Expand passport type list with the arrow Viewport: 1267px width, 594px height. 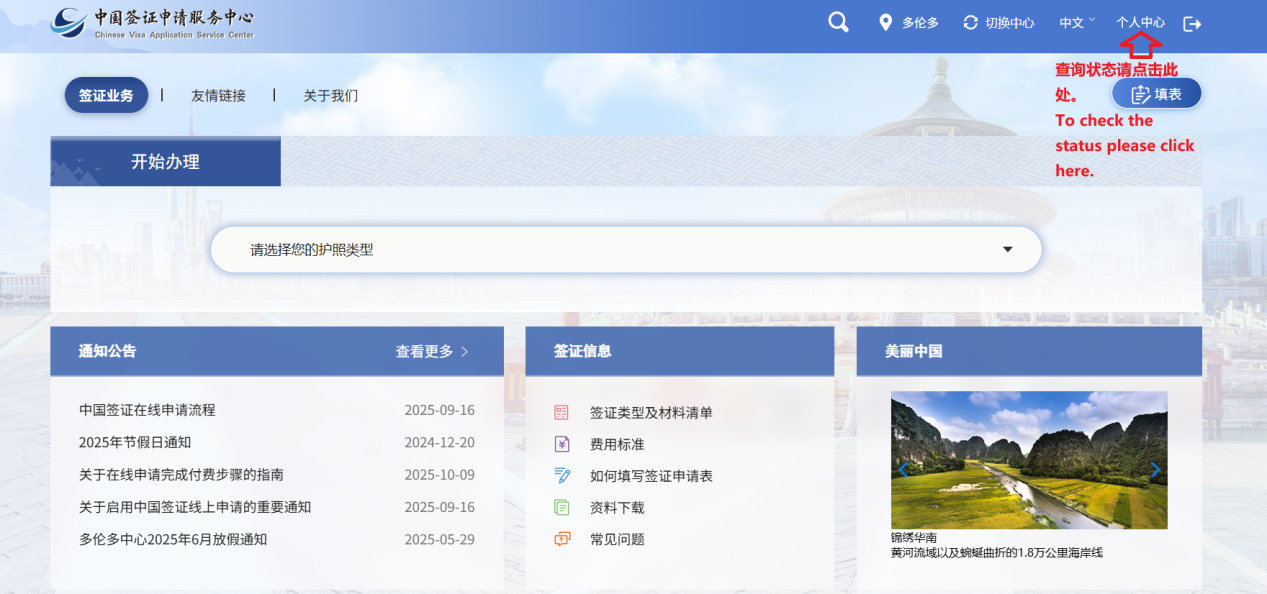[1007, 249]
